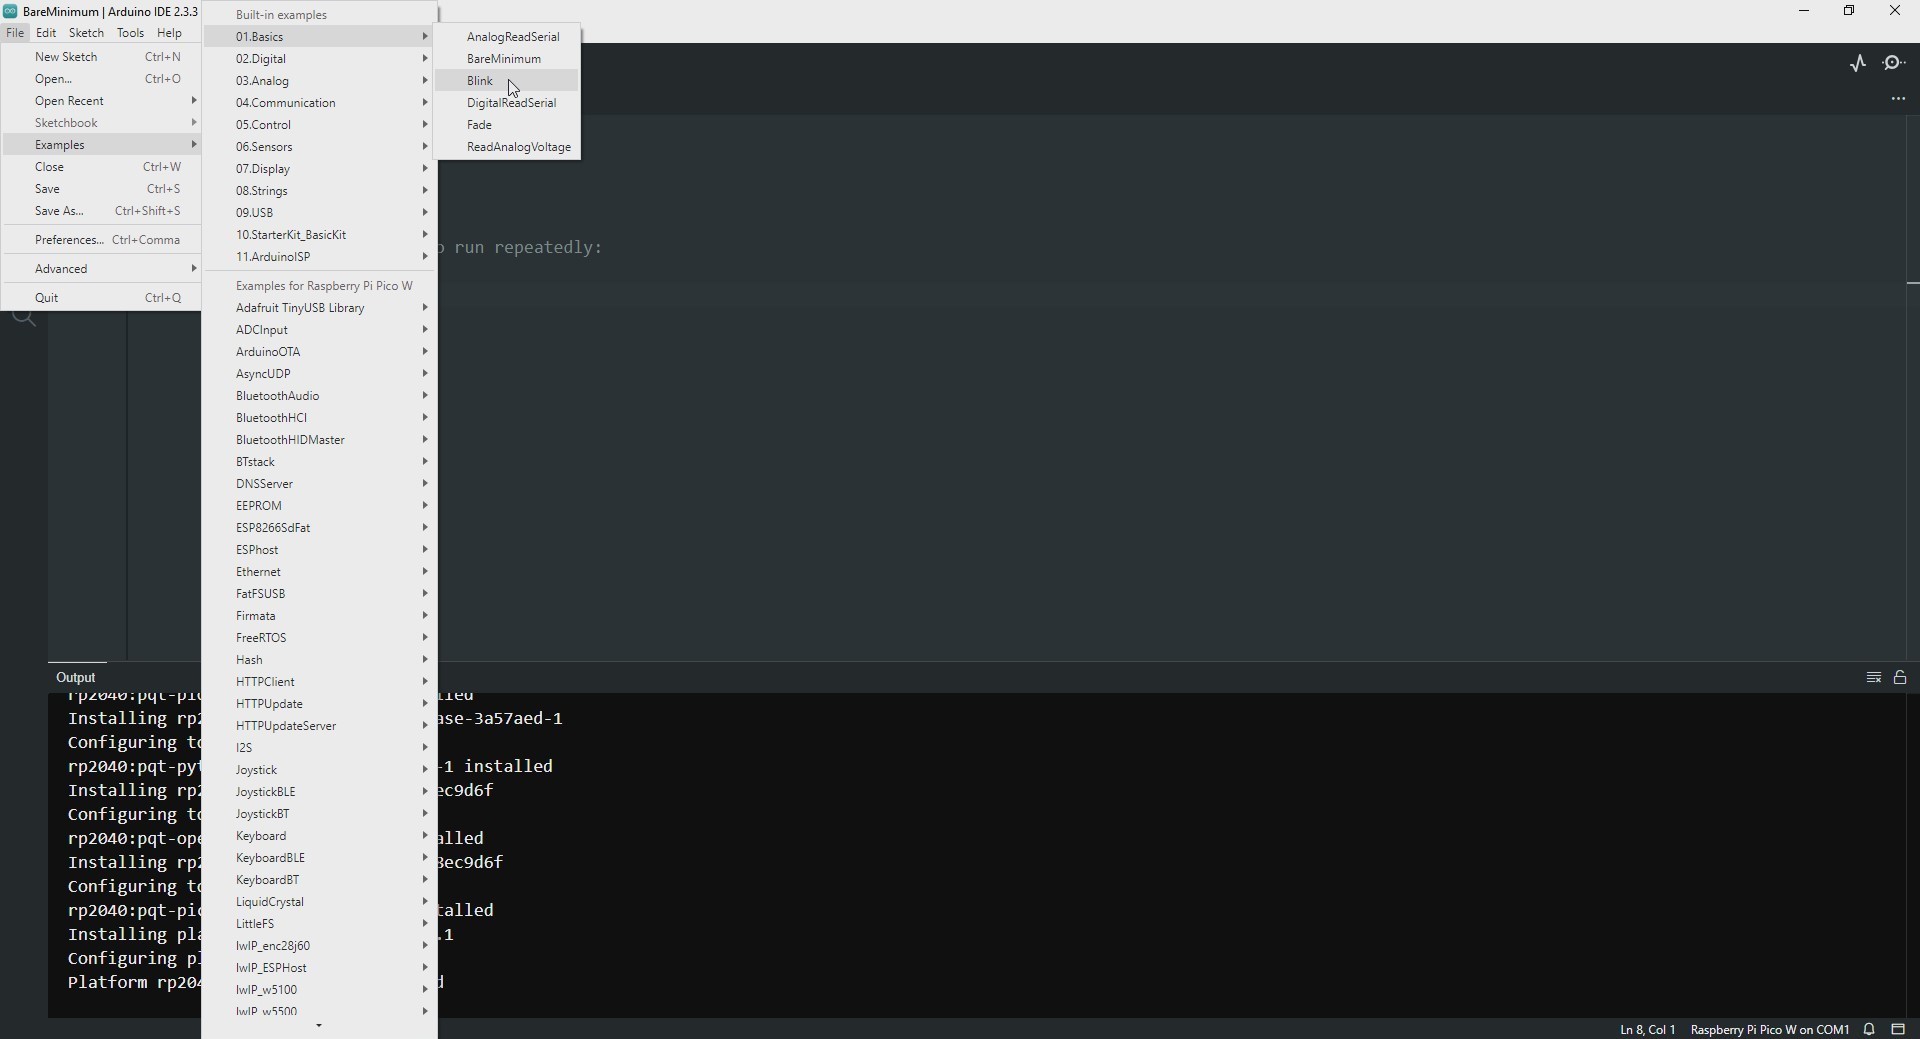Expand Adafruit TinyUSB Library examples
Viewport: 1920px width, 1039px height.
point(320,308)
